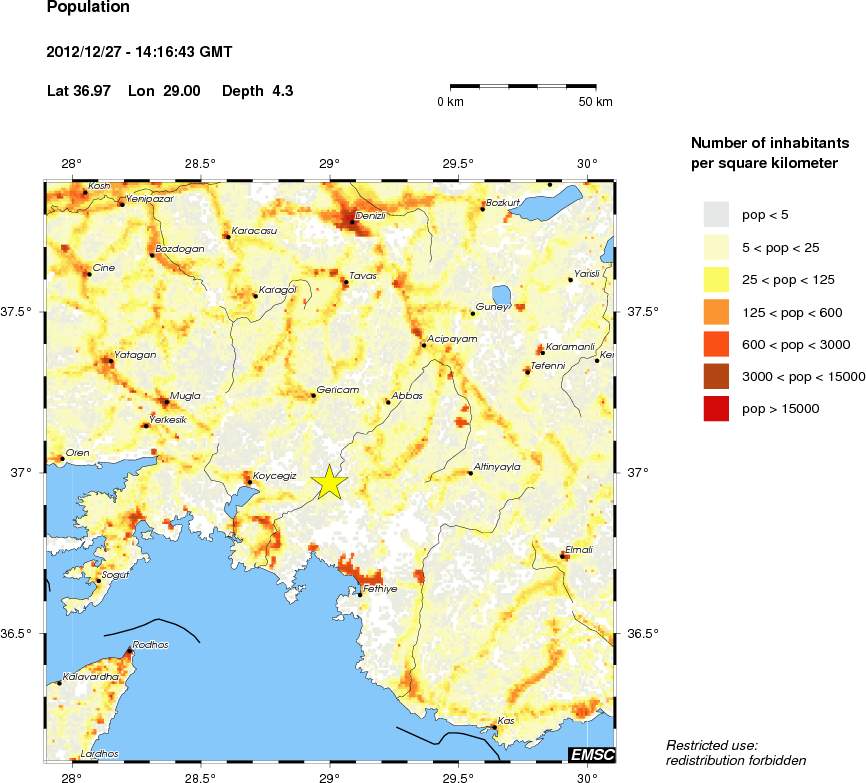Select the Fethiye city marker

click(x=360, y=594)
